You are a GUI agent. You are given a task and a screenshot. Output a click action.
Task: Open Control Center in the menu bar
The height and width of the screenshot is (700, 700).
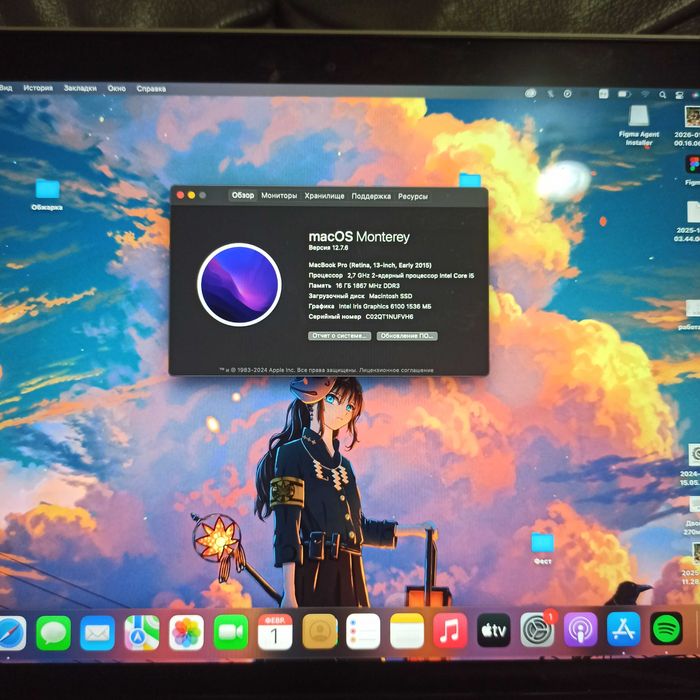click(679, 95)
